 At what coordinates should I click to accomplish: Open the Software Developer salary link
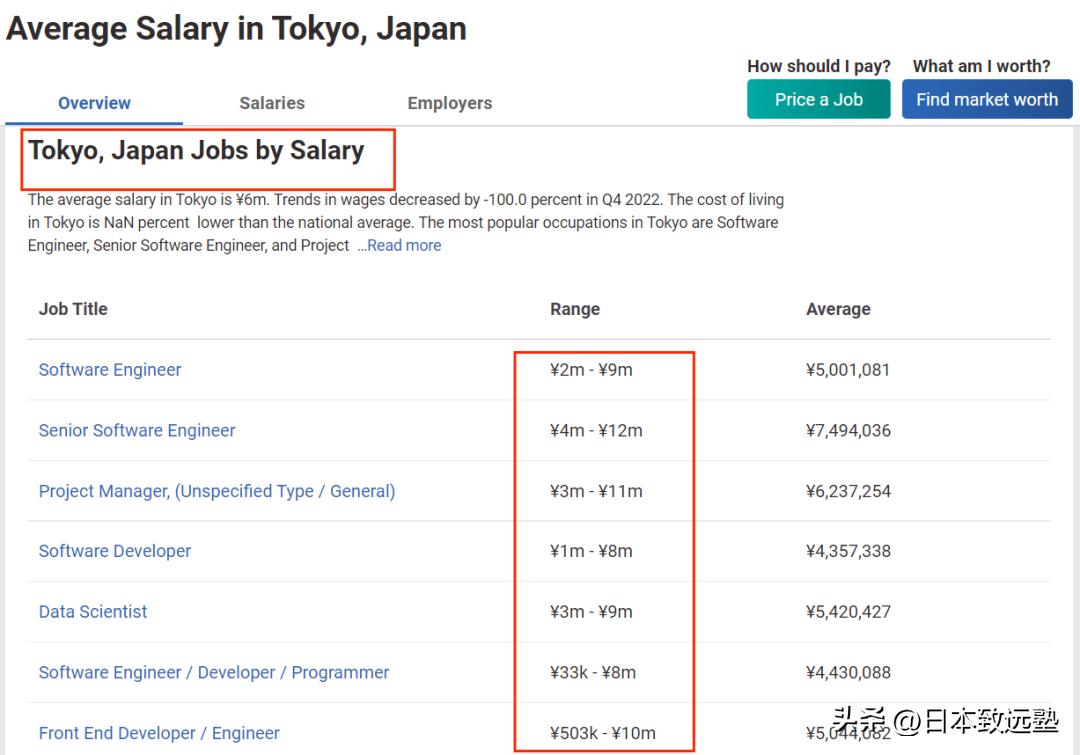[x=114, y=551]
